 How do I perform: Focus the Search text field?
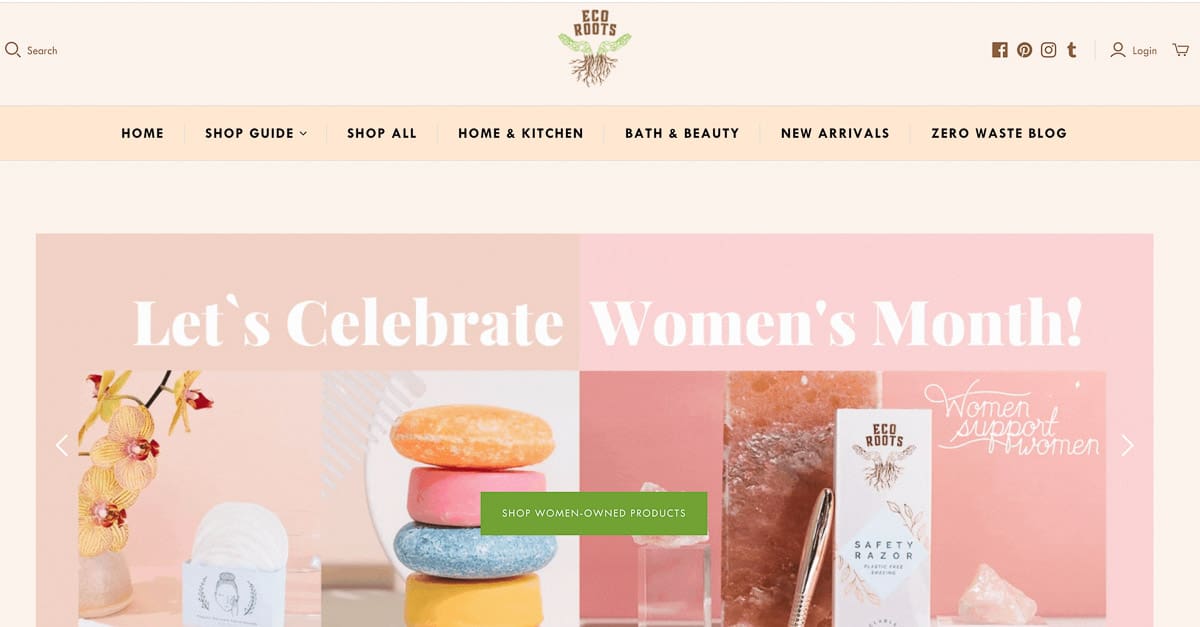tap(42, 51)
